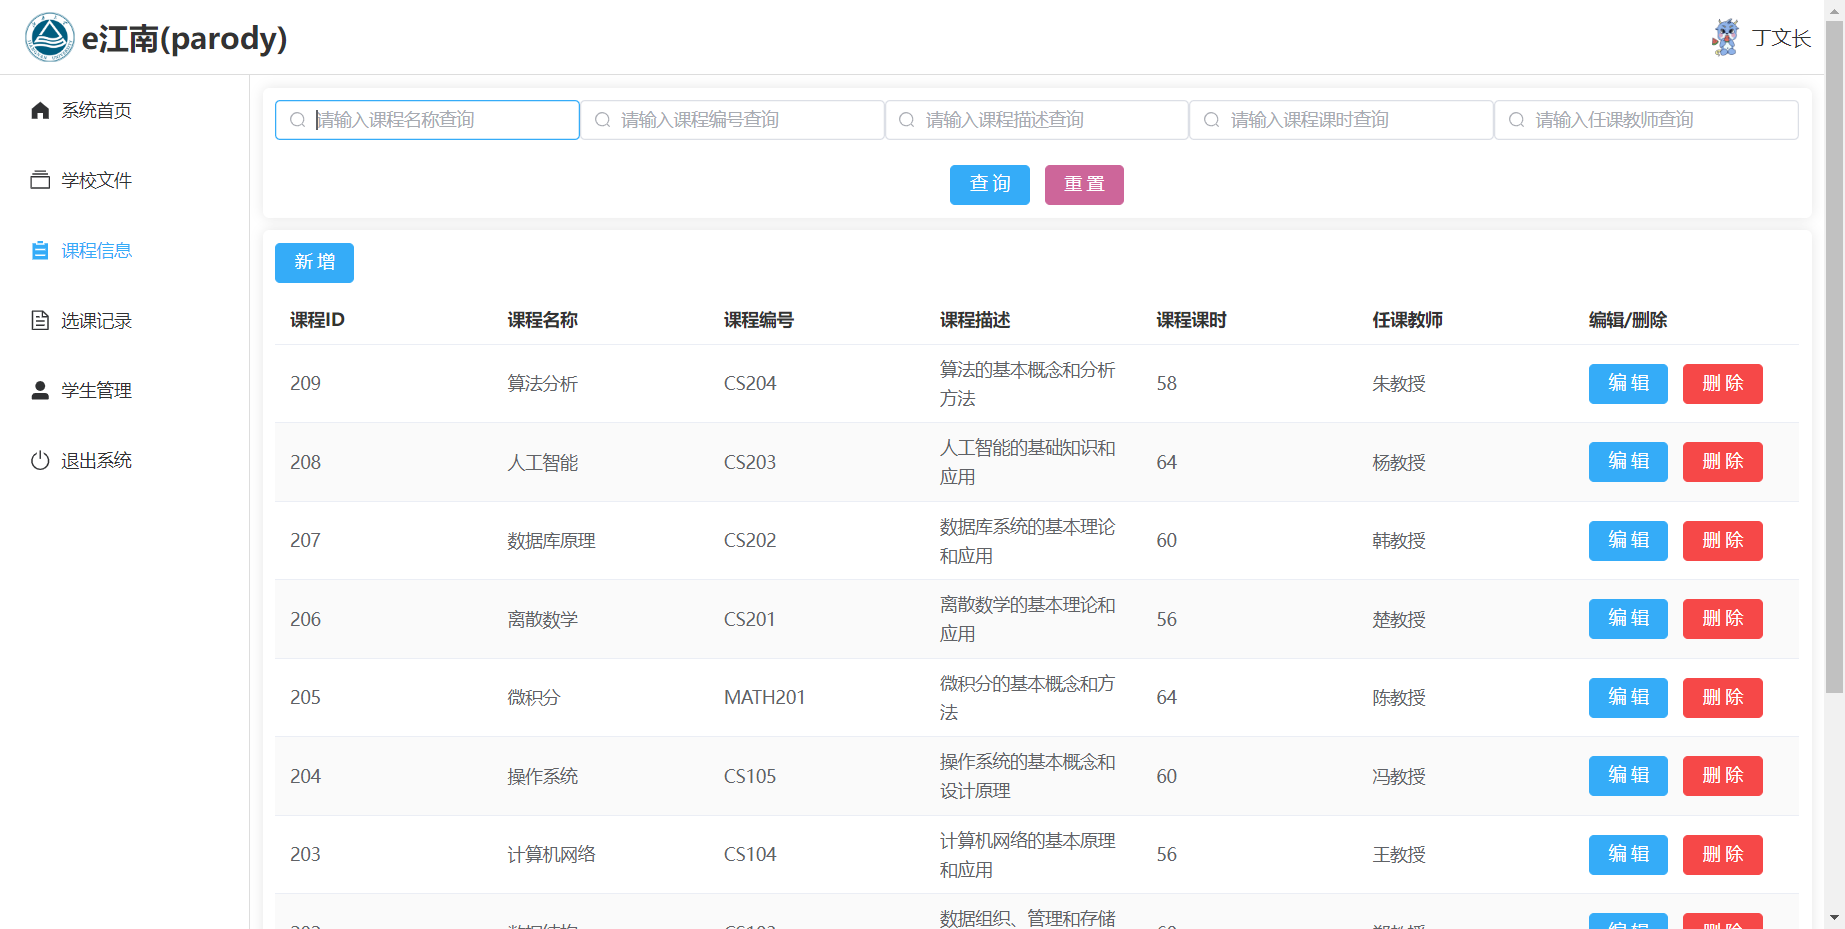Click search icon in course description field
The height and width of the screenshot is (929, 1845).
pos(907,120)
